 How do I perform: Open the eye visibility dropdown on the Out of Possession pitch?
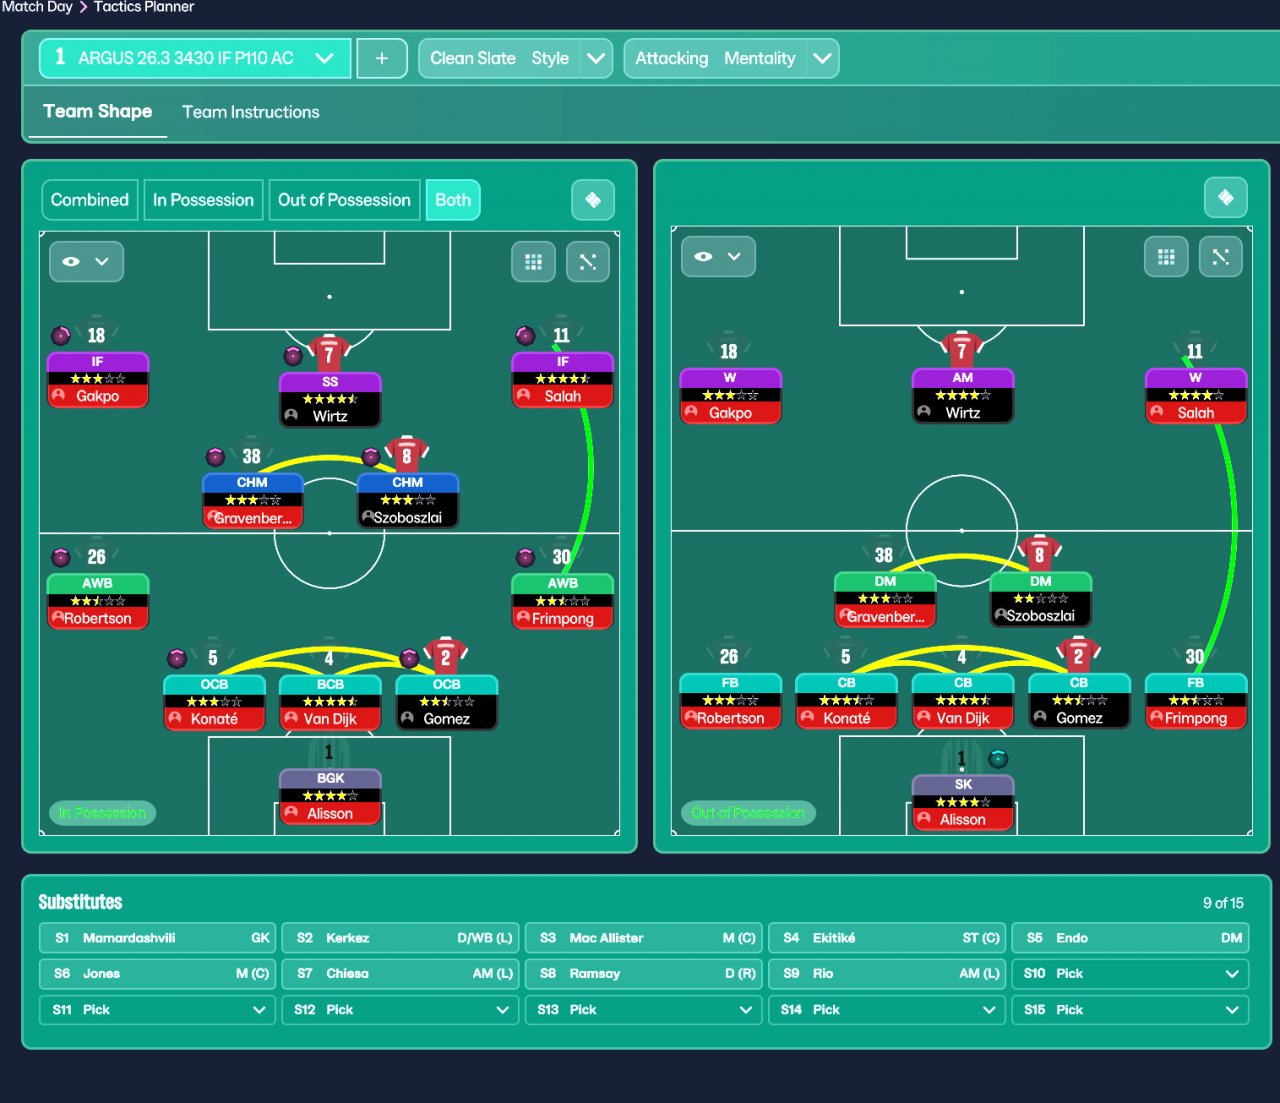(718, 257)
